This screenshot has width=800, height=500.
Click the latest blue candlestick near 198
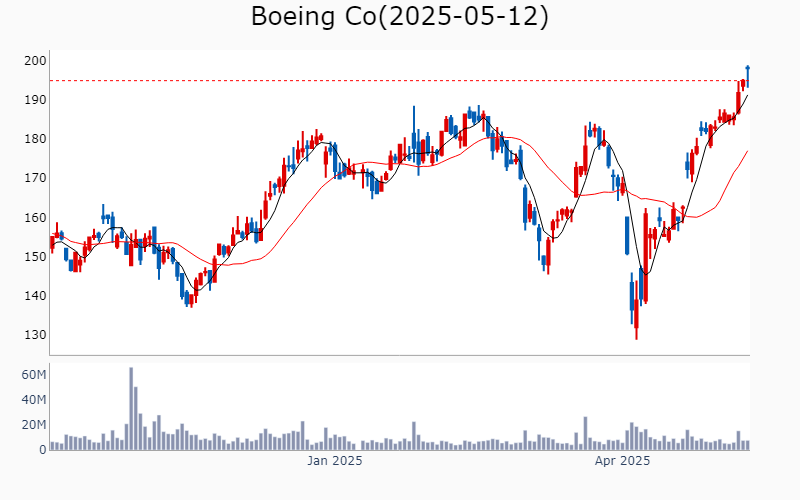pos(747,76)
